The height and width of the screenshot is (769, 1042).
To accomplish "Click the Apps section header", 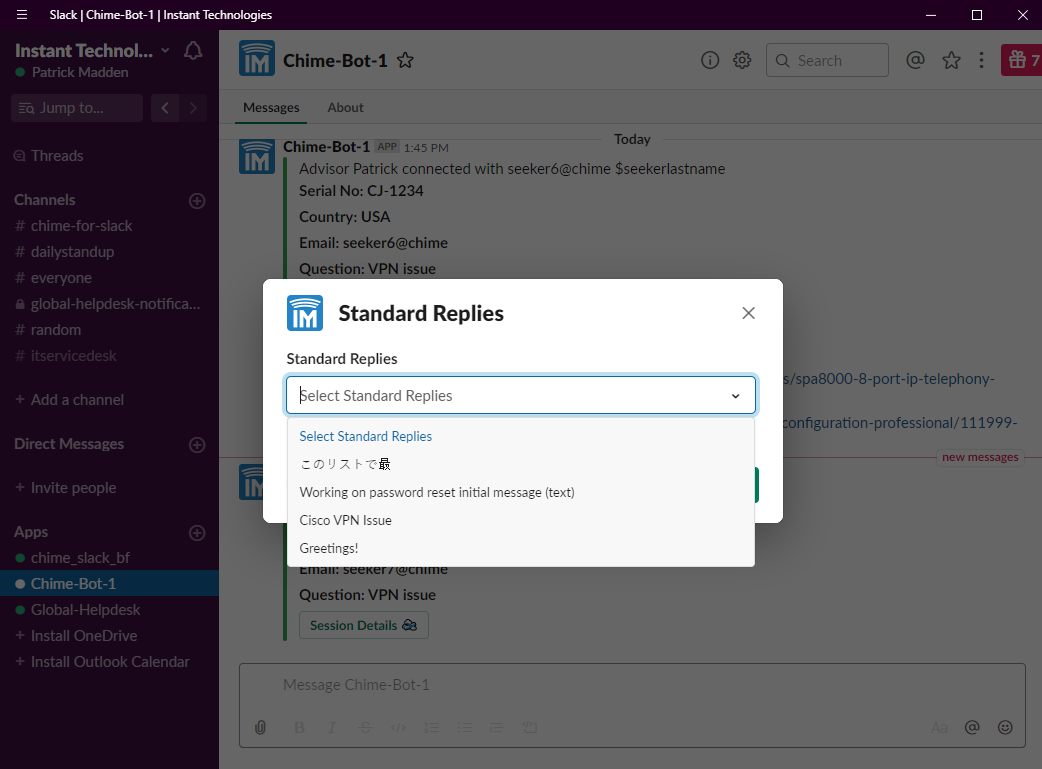I will pyautogui.click(x=31, y=532).
